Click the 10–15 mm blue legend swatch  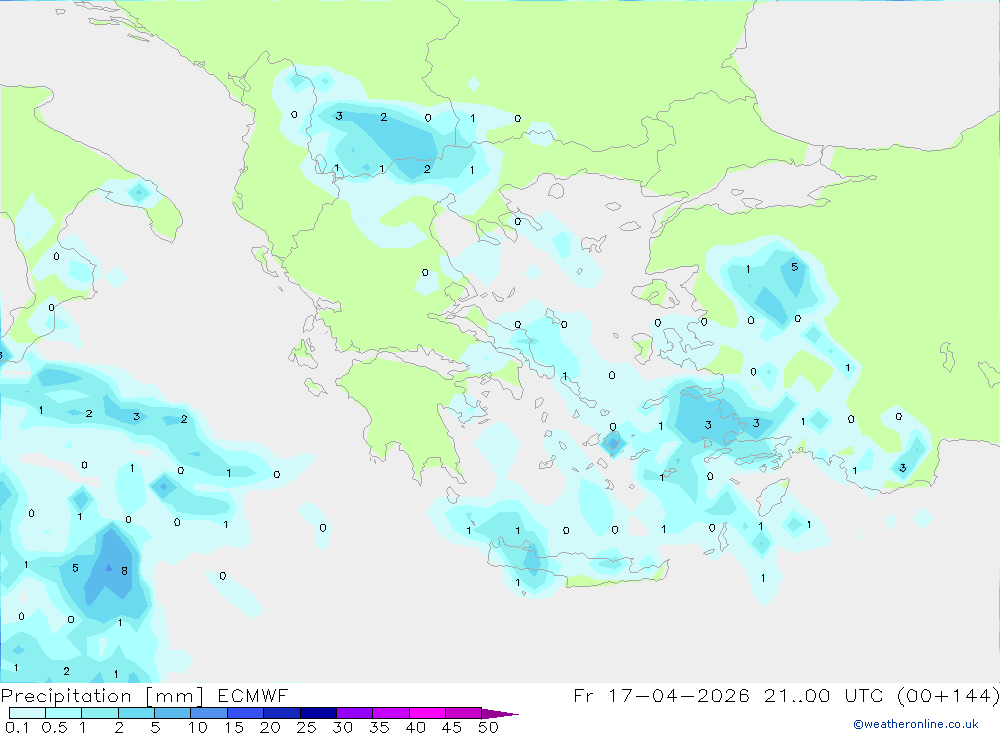tap(209, 713)
